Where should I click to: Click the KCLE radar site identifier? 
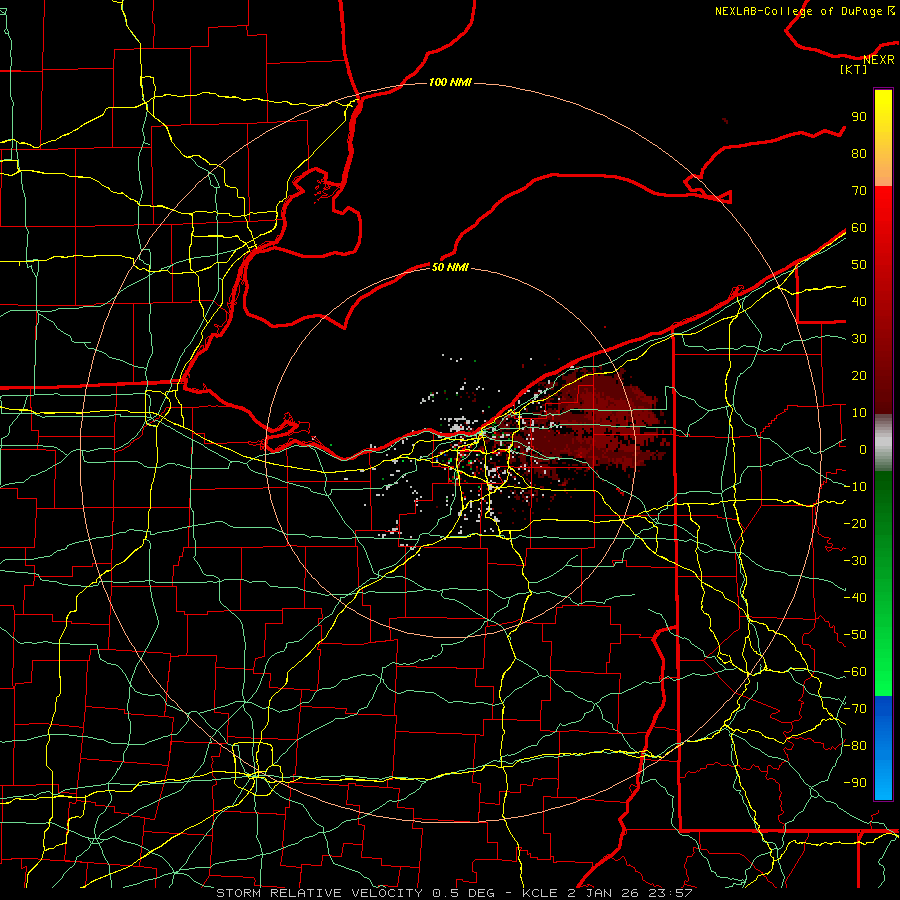[540, 893]
